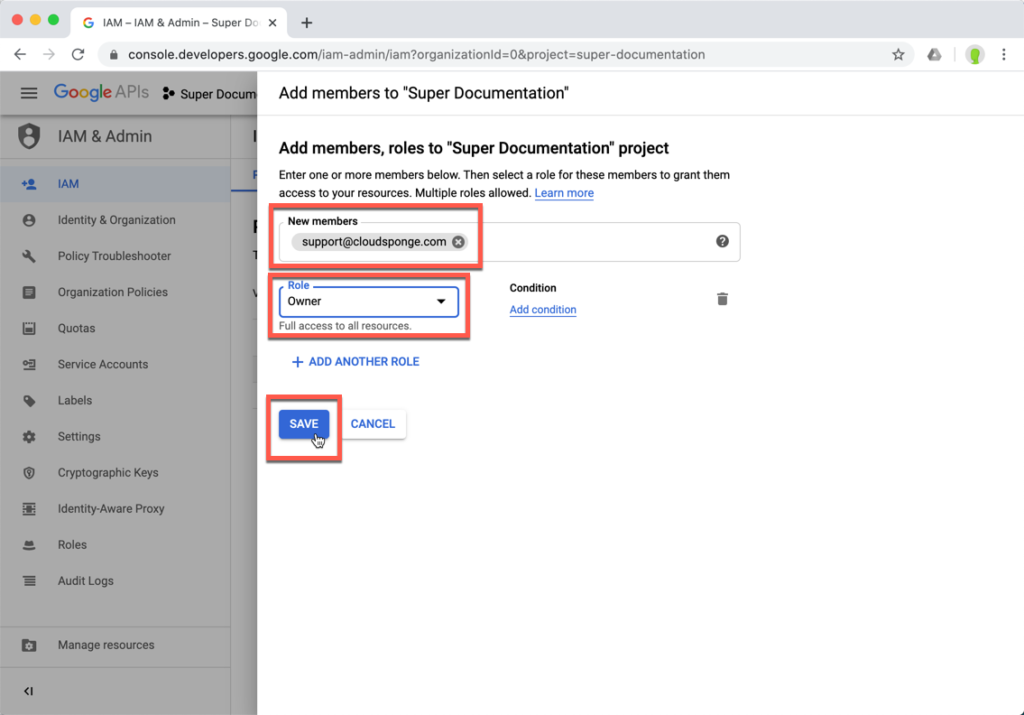Click the Labels tag icon
Image resolution: width=1024 pixels, height=715 pixels.
click(29, 401)
